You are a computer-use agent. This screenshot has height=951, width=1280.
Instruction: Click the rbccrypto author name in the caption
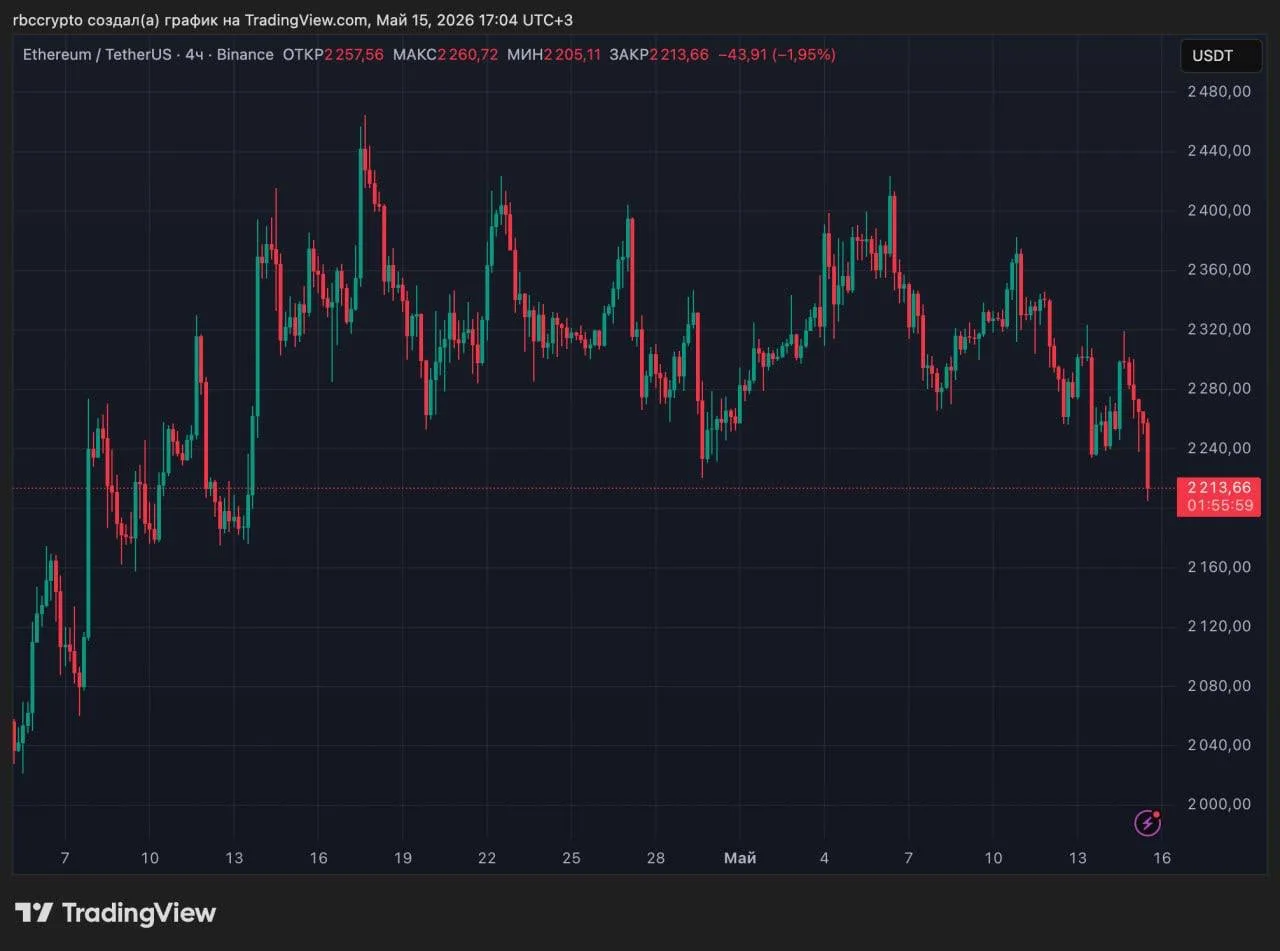48,20
